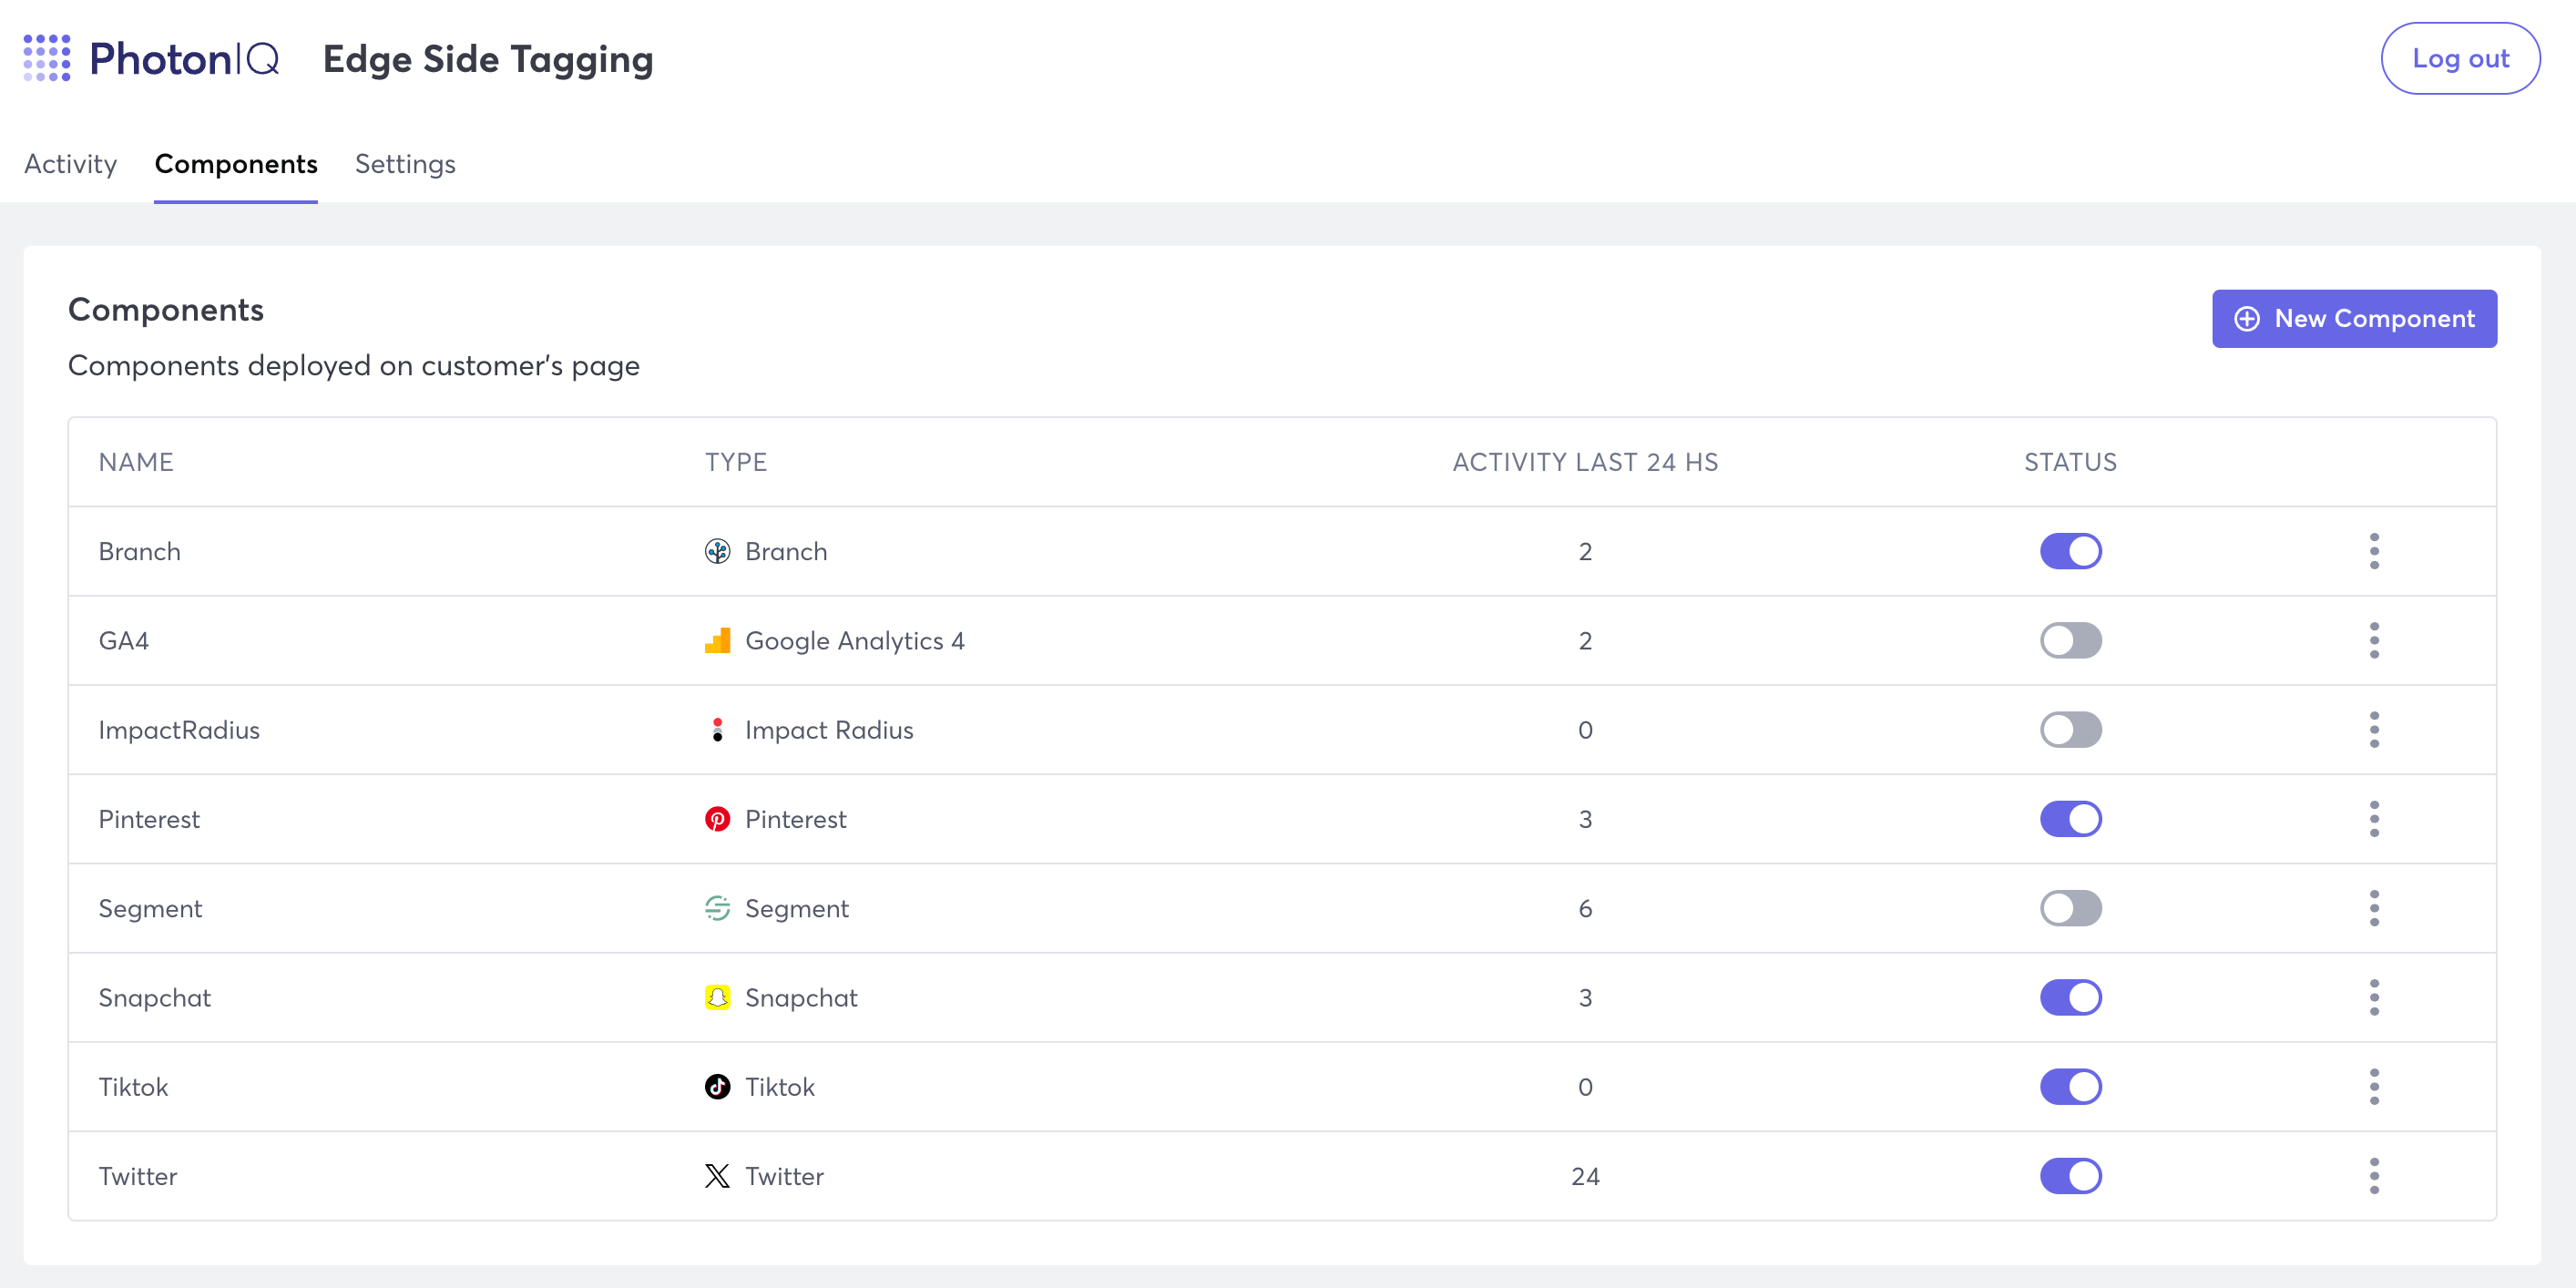Image resolution: width=2576 pixels, height=1288 pixels.
Task: Open the Twitter row actions menu
Action: pos(2375,1176)
